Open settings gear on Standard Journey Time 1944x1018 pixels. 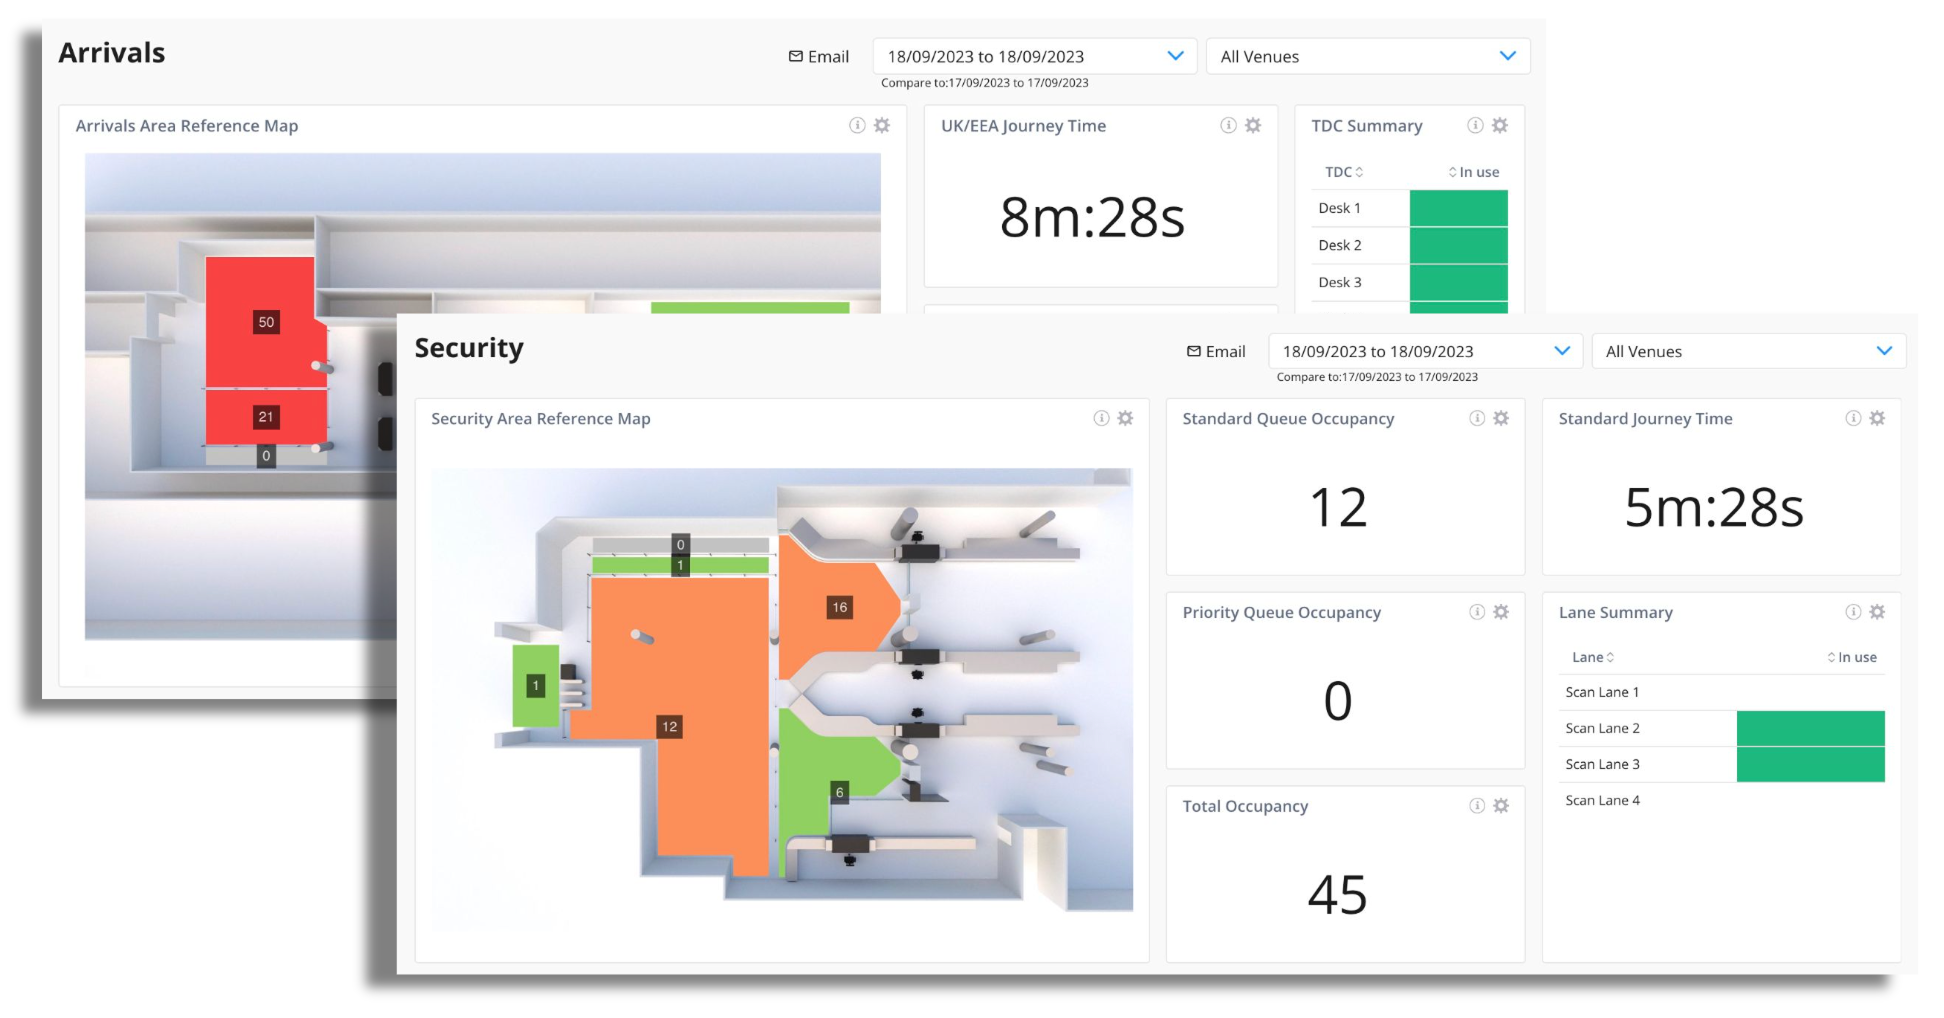coord(1877,418)
